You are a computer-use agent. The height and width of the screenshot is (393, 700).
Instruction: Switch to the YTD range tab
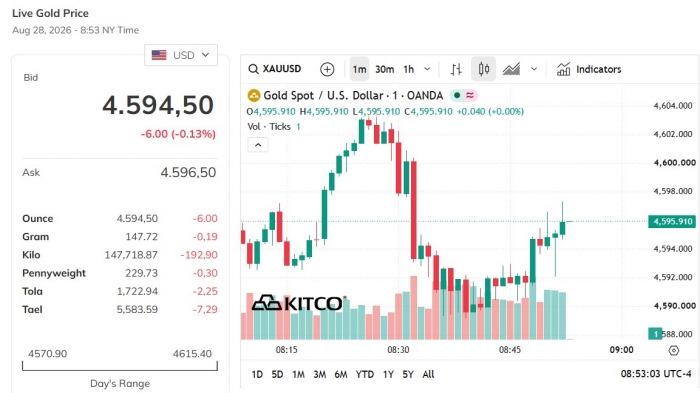[365, 374]
